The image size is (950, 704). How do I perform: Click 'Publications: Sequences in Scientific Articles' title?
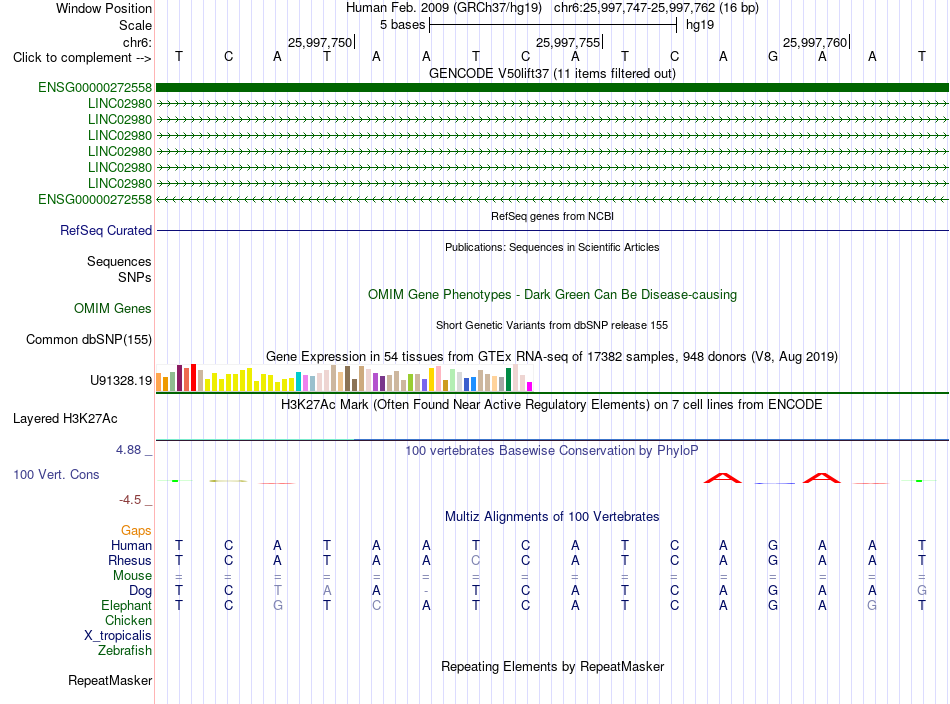(552, 247)
